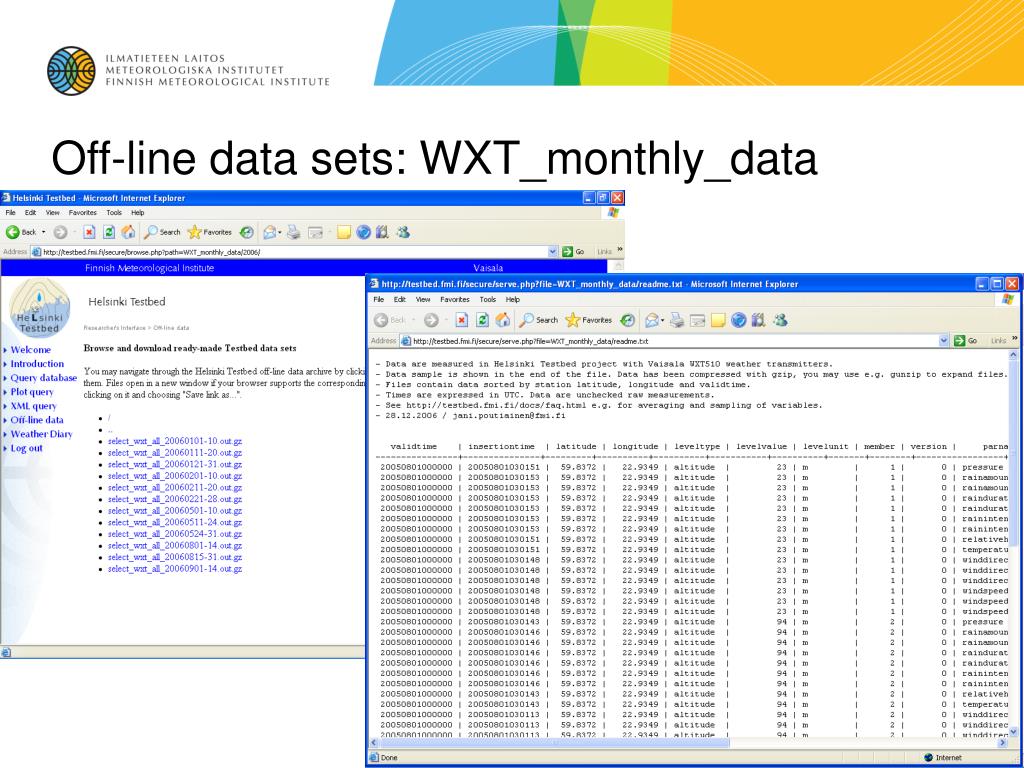Download select_wxt_all_20060101-10.out.gz file
Viewport: 1024px width, 768px height.
(x=174, y=441)
